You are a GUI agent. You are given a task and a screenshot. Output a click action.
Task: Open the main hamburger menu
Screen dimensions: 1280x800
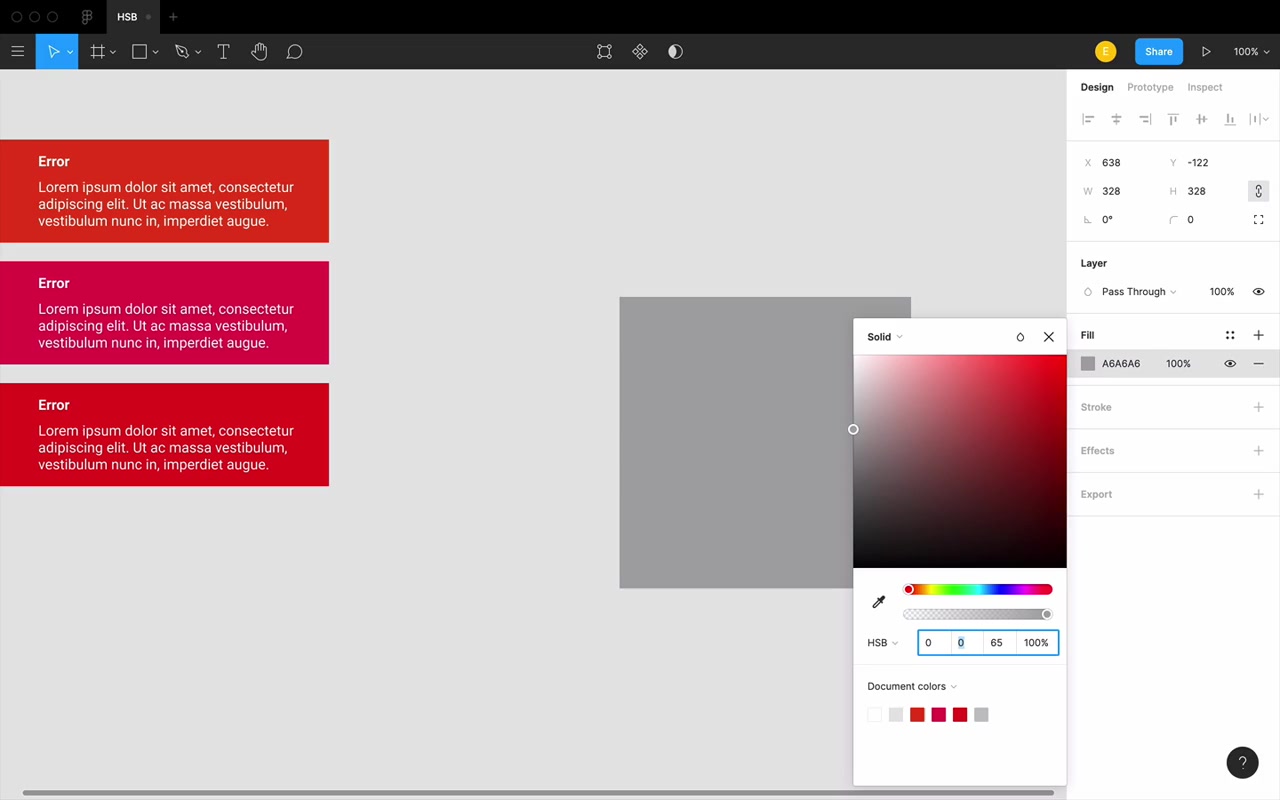(x=17, y=52)
